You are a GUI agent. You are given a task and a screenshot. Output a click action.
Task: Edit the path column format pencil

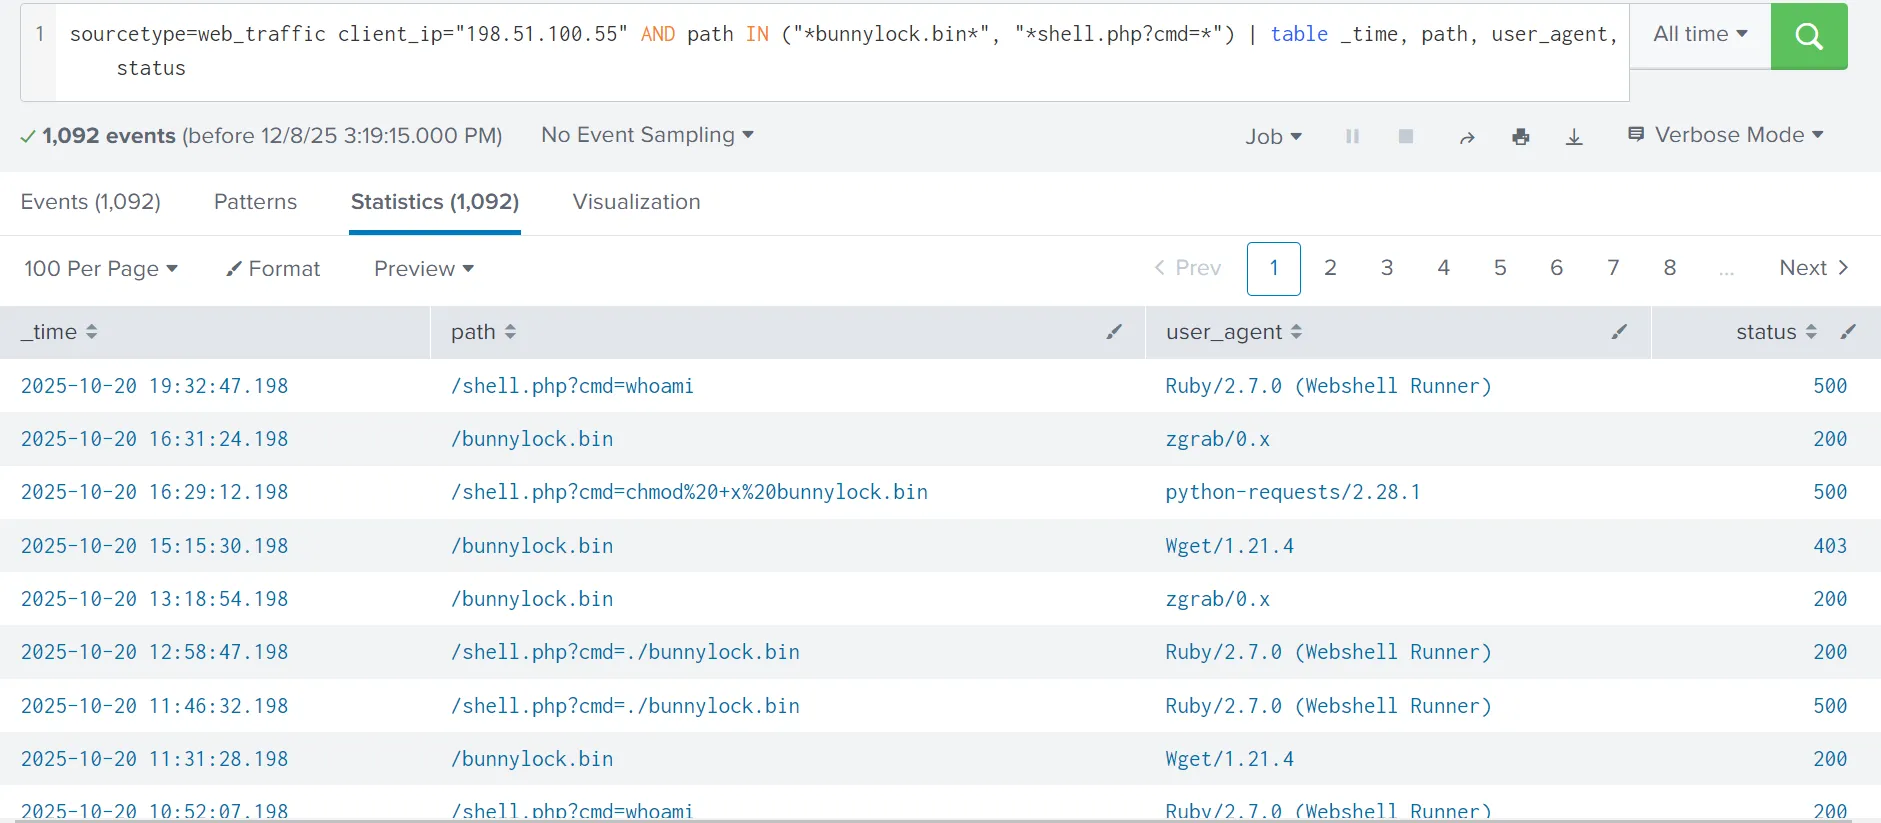point(1114,332)
